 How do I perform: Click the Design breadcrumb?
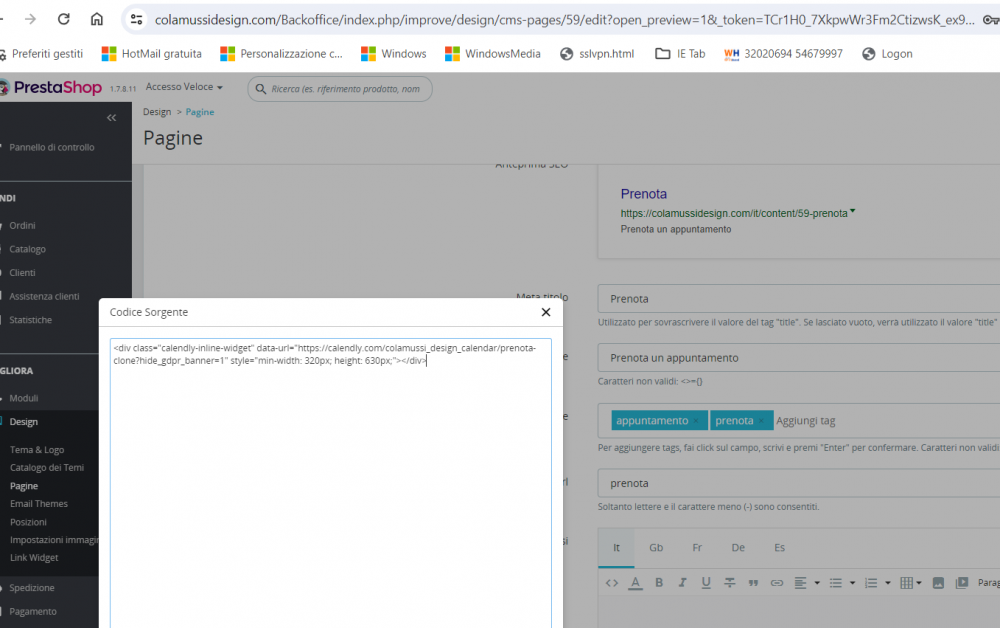pyautogui.click(x=157, y=112)
